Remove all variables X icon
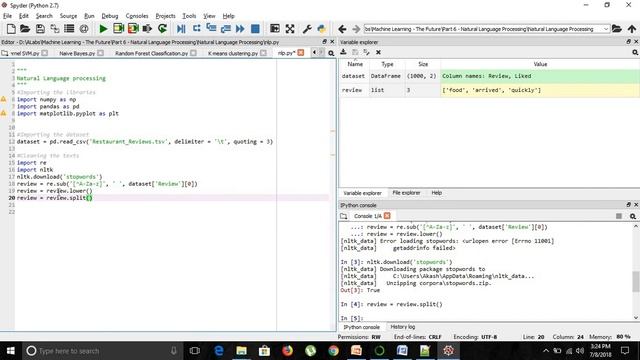 [x=378, y=52]
